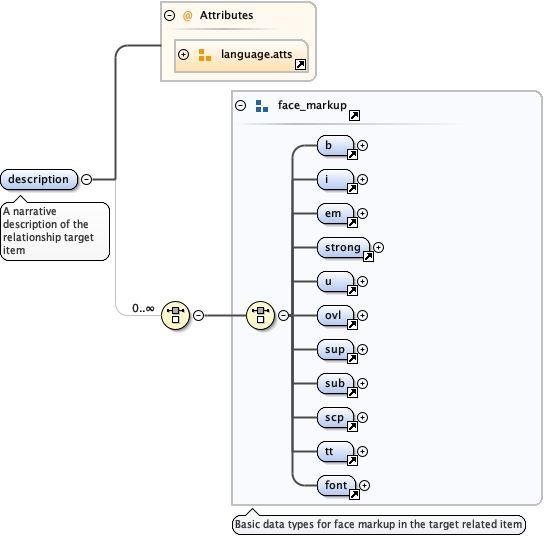Image resolution: width=560 pixels, height=538 pixels.
Task: Select the u element
Action: tap(335, 282)
